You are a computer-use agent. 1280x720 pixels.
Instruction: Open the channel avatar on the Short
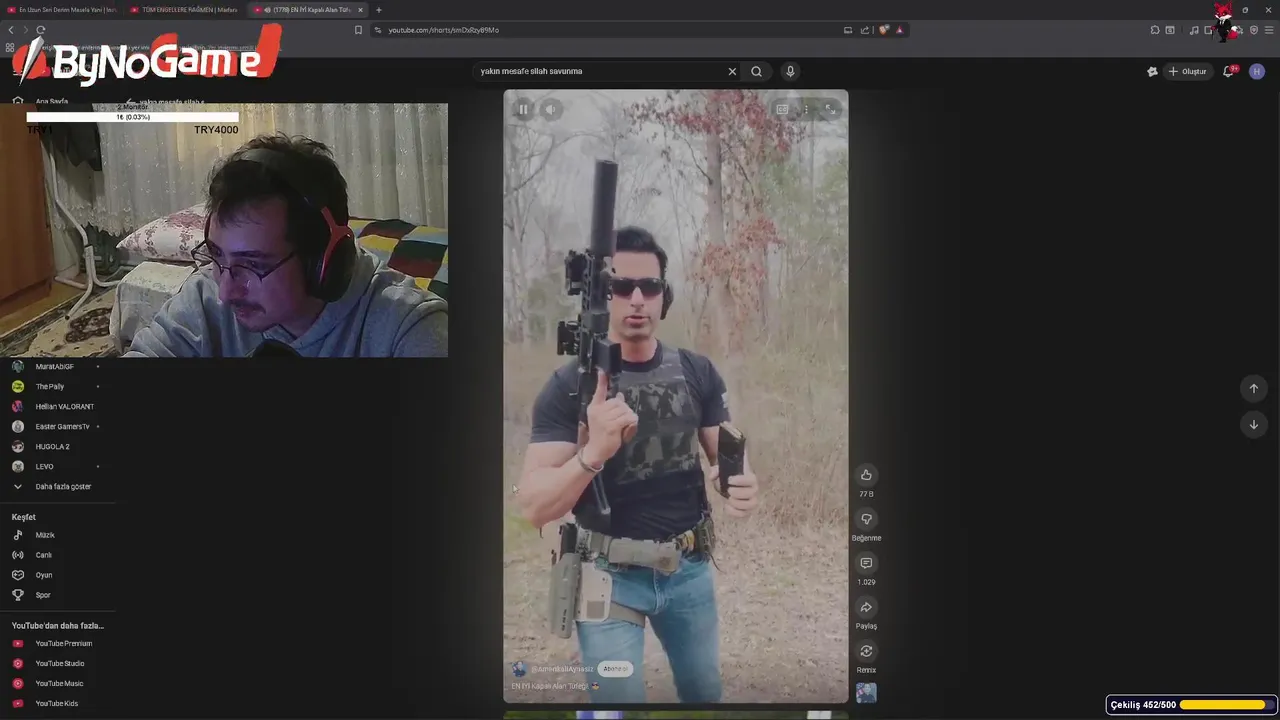(519, 668)
